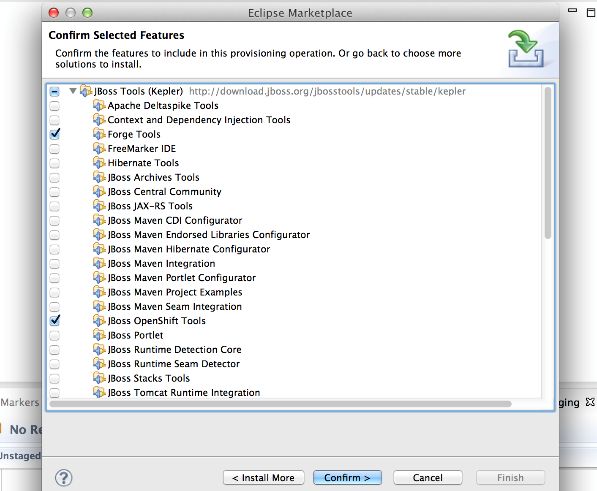
Task: Check the JBoss Maven Integration checkbox
Action: tap(54, 264)
